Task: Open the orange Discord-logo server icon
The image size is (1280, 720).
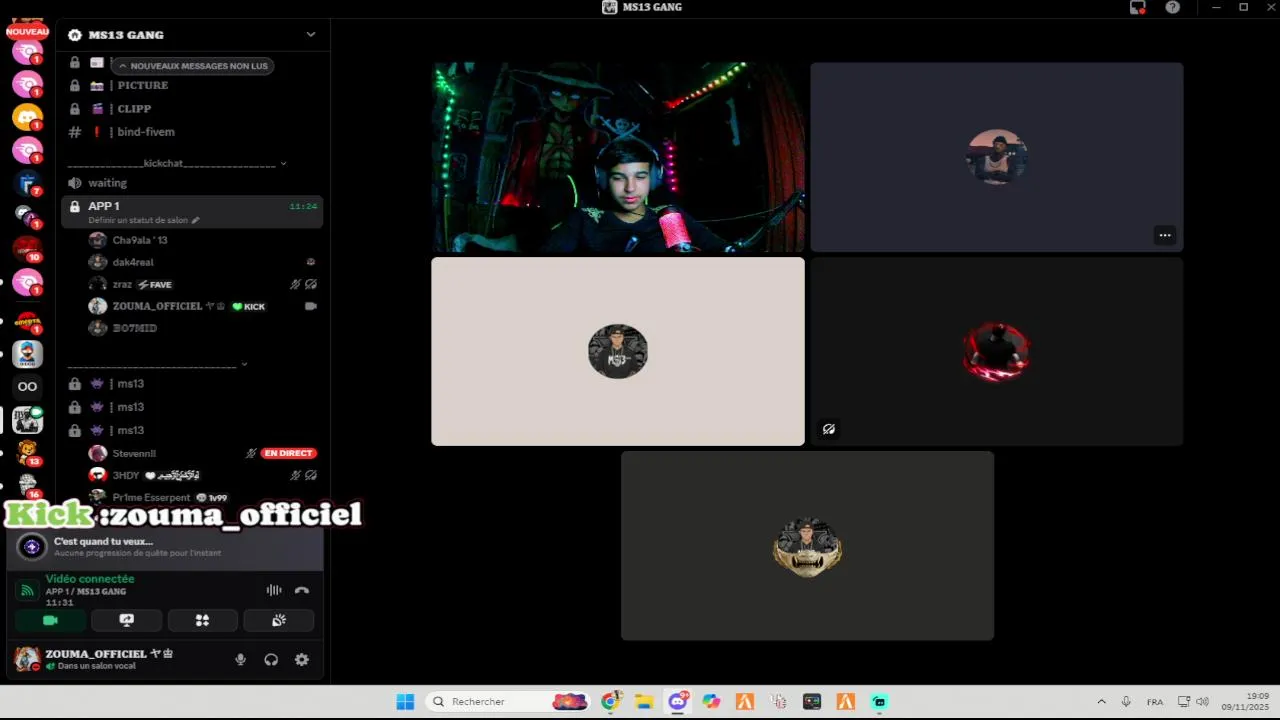Action: click(27, 117)
